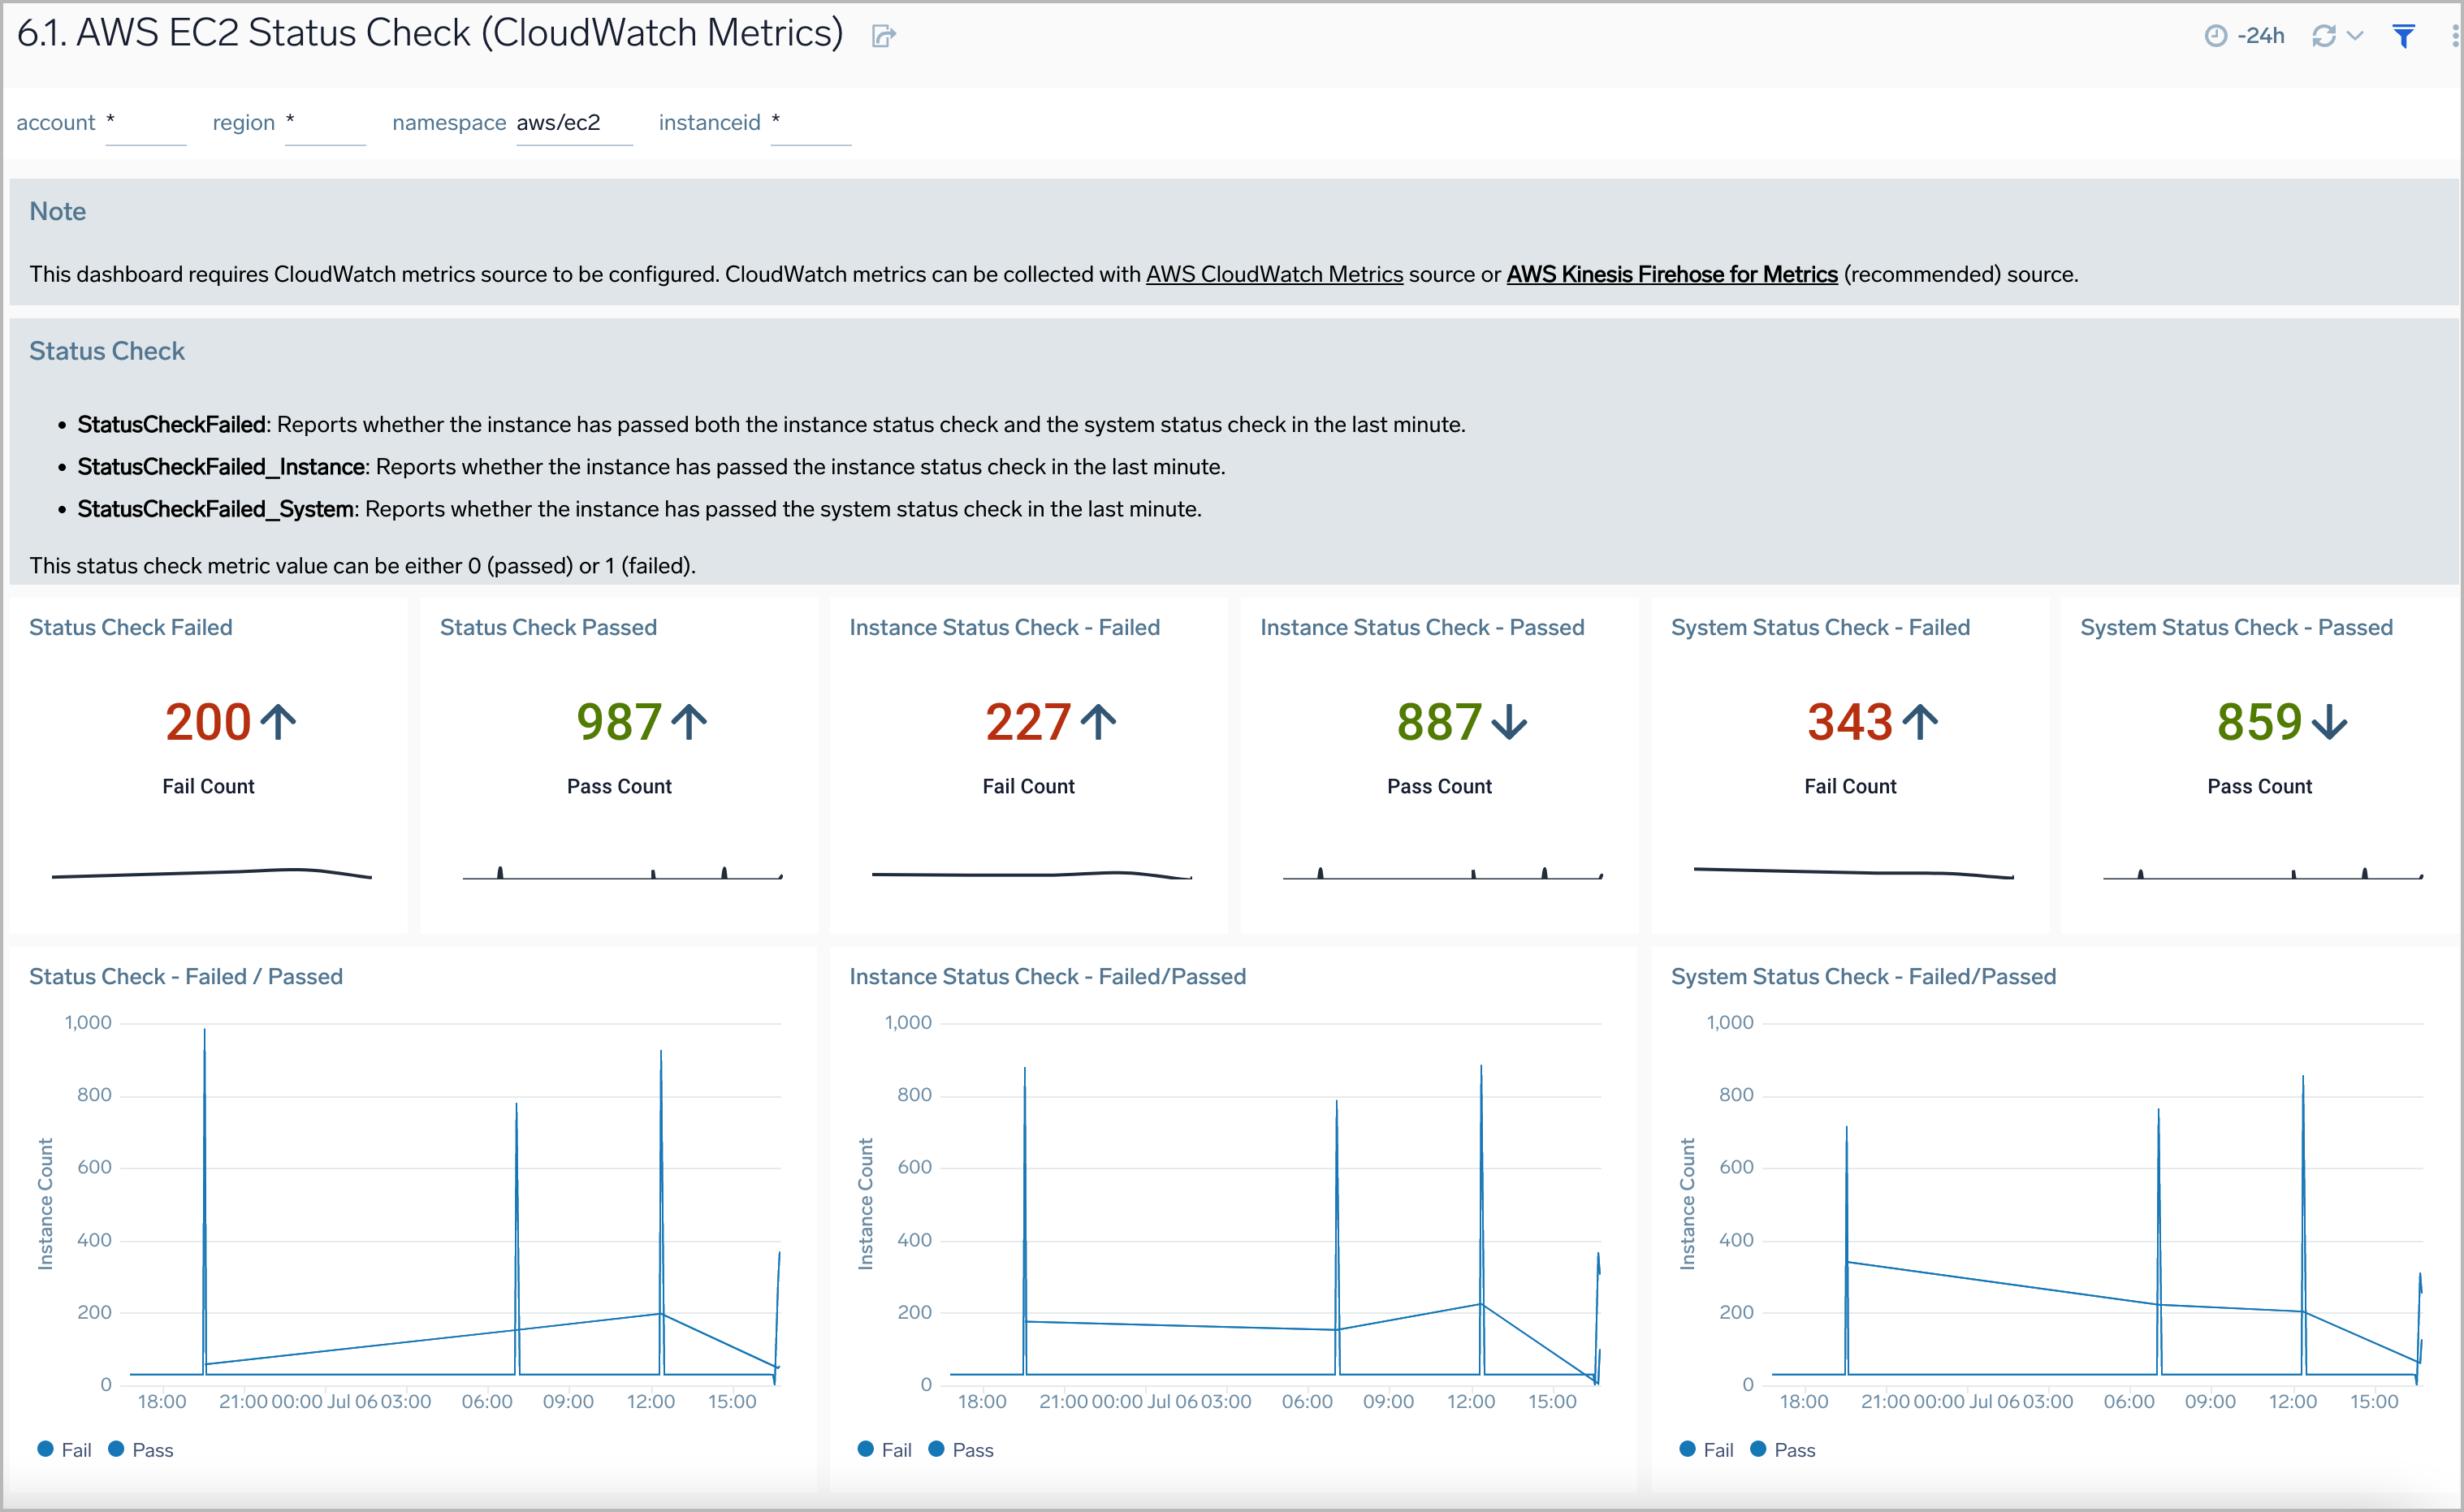2464x1512 pixels.
Task: Open the vertical dots more-options menu
Action: point(2454,36)
